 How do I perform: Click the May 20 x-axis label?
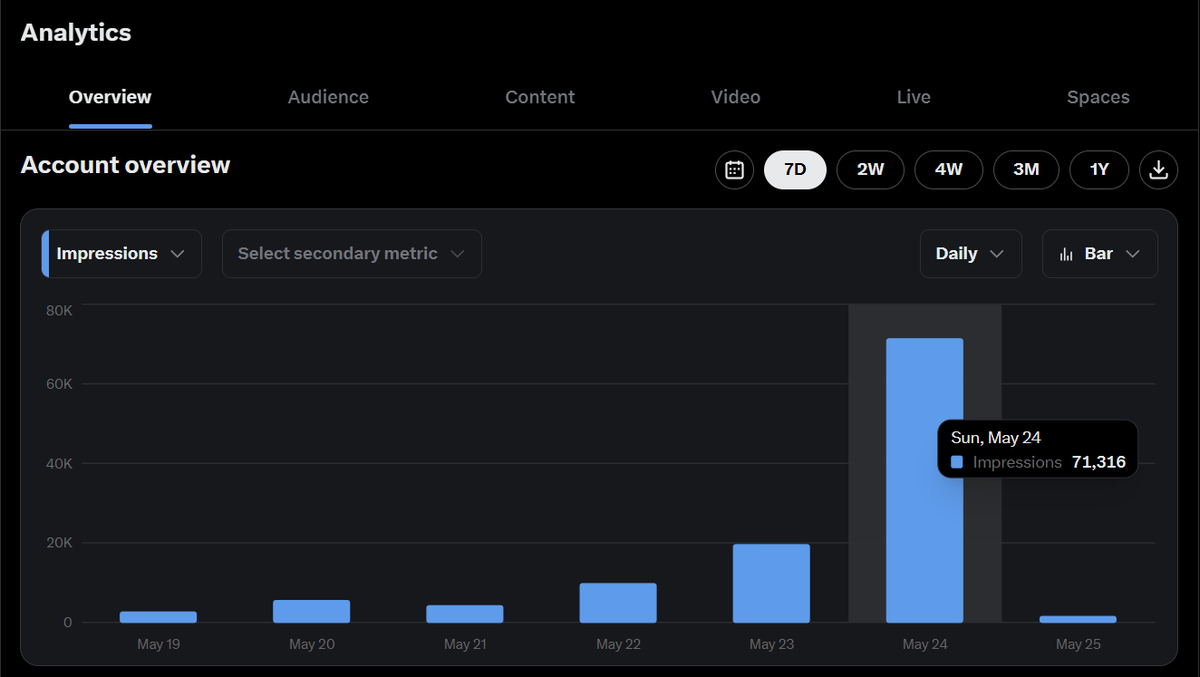click(311, 644)
